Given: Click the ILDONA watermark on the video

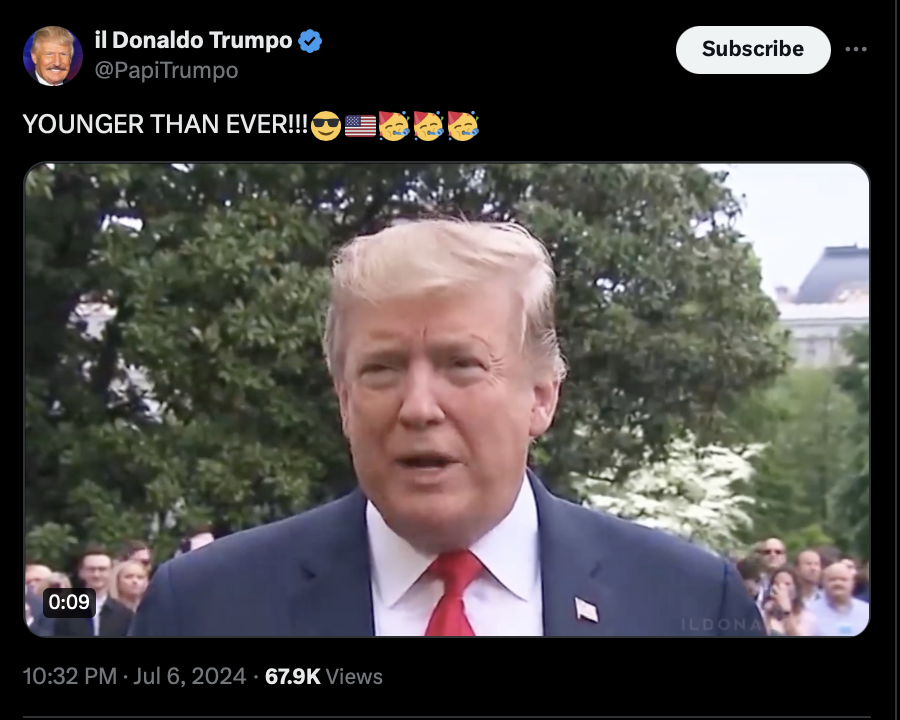Looking at the screenshot, I should (722, 625).
